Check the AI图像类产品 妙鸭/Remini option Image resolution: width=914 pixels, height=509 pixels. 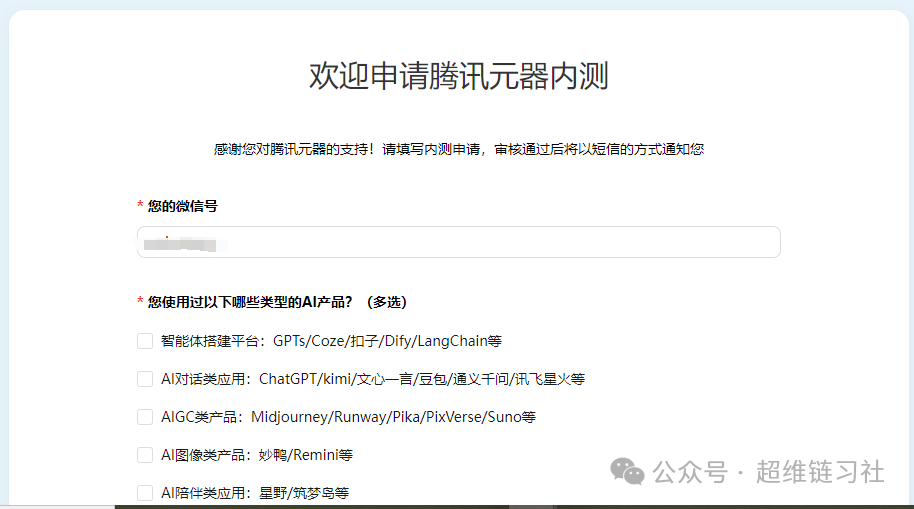pyautogui.click(x=145, y=455)
